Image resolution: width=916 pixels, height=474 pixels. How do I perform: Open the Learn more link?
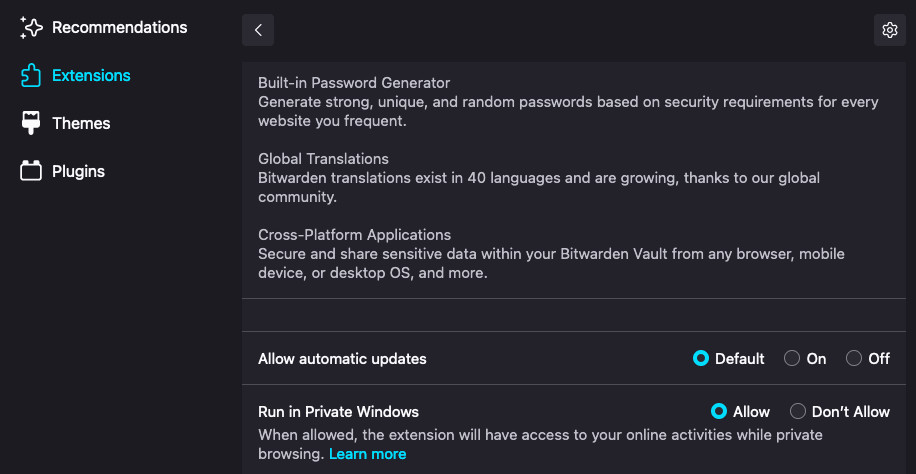(x=367, y=454)
